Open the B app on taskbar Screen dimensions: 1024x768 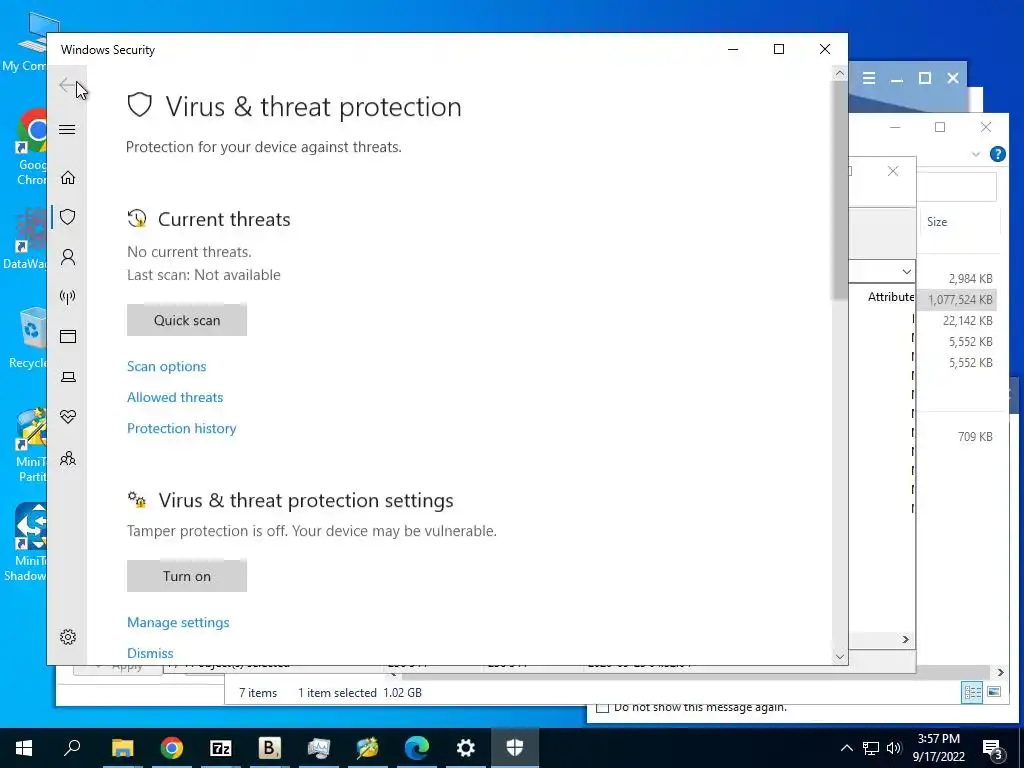pyautogui.click(x=269, y=748)
